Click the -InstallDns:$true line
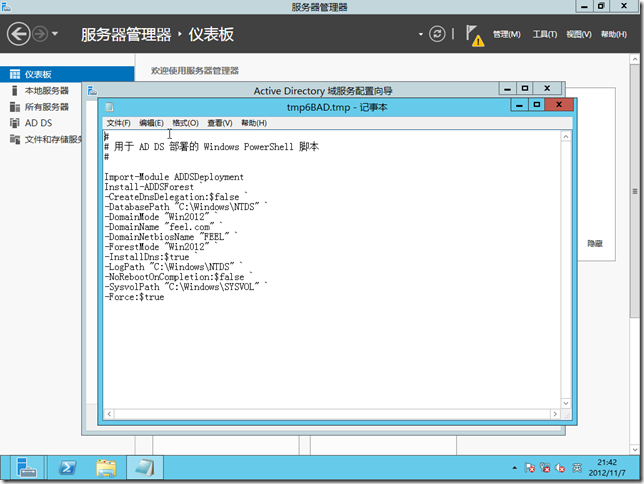 pos(151,257)
